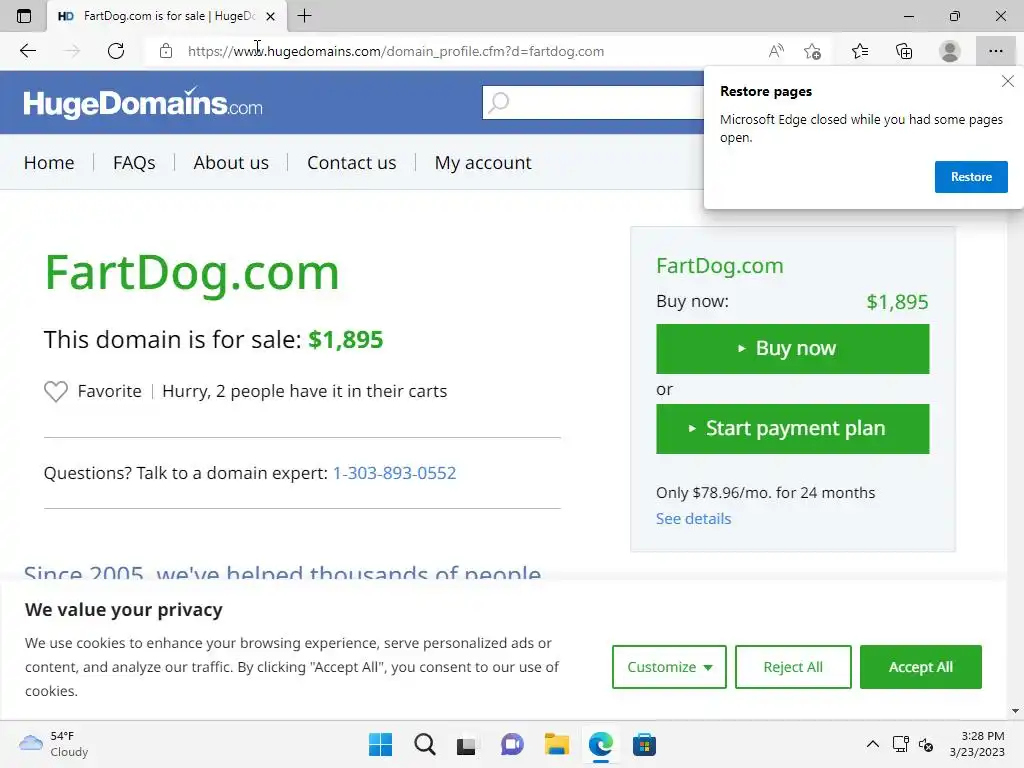
Task: Open a new tab
Action: (x=304, y=16)
